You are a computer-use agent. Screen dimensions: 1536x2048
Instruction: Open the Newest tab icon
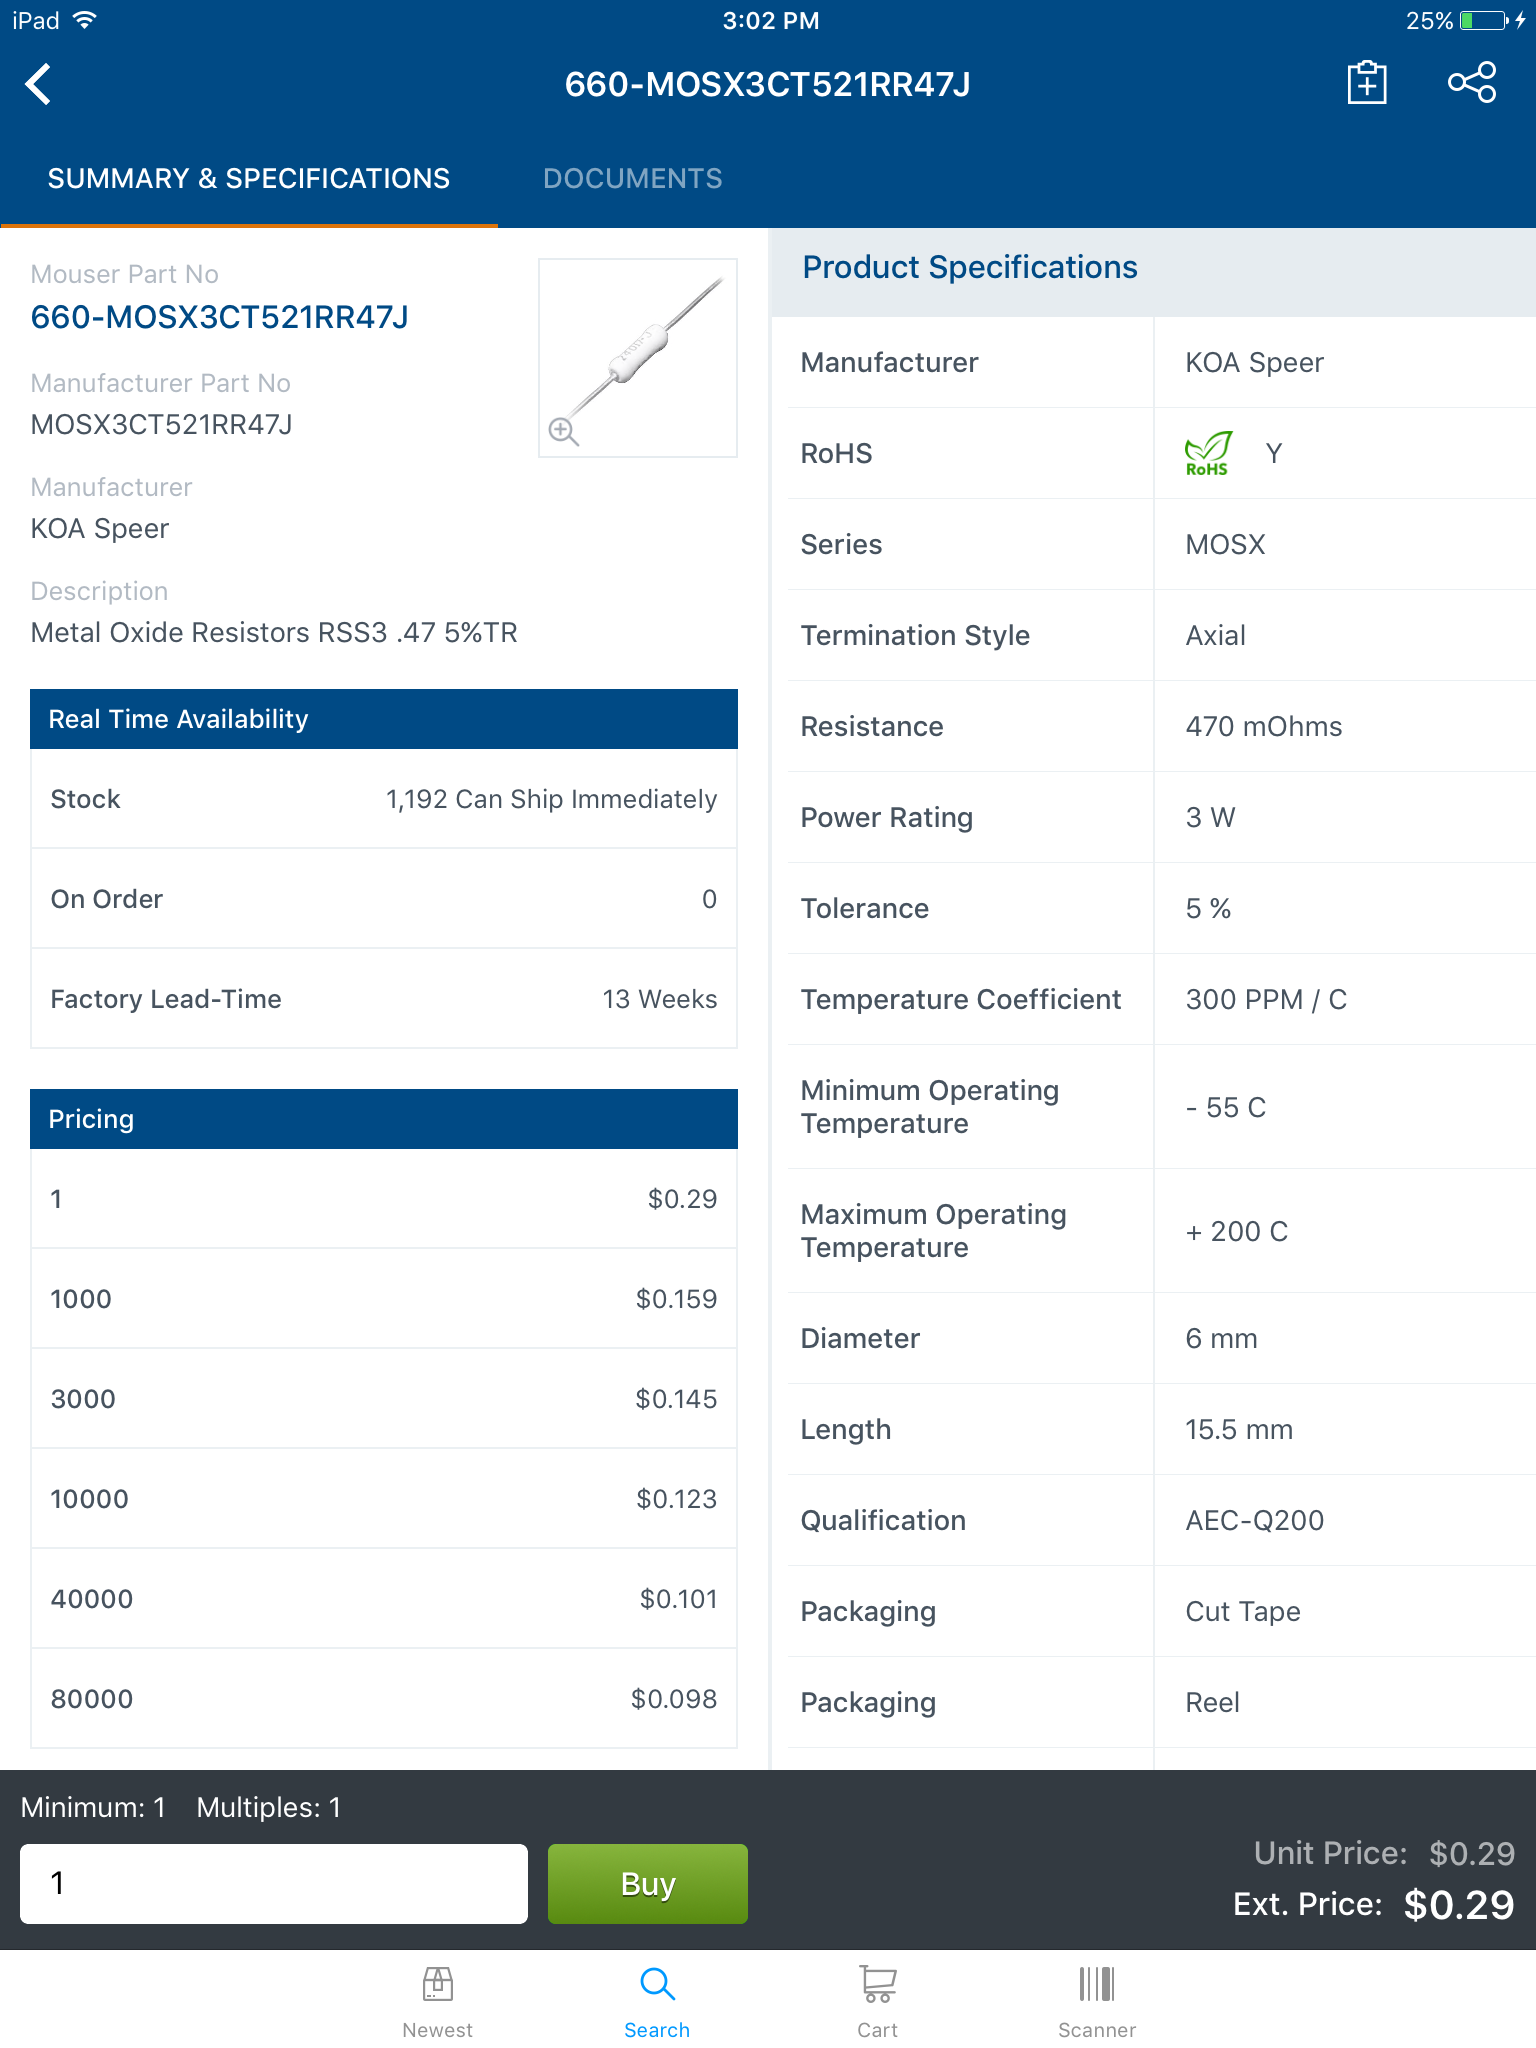(x=437, y=2003)
